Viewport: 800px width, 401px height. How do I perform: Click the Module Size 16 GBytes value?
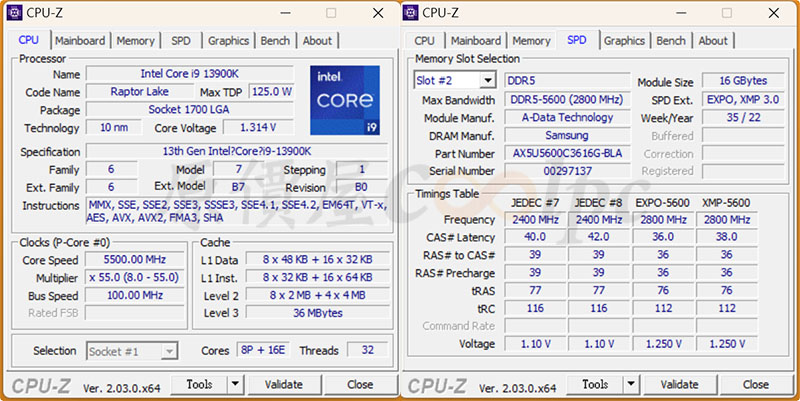(743, 81)
